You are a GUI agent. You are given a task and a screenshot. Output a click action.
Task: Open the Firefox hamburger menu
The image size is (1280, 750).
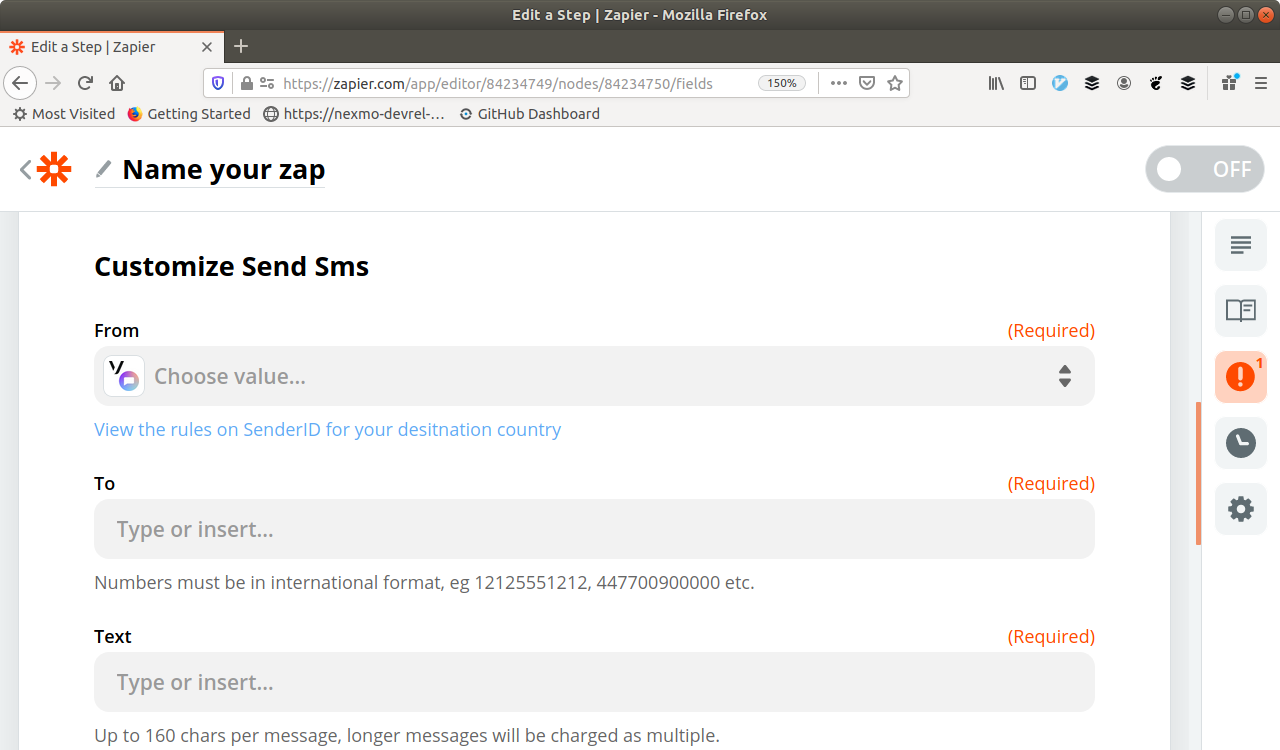(x=1261, y=83)
